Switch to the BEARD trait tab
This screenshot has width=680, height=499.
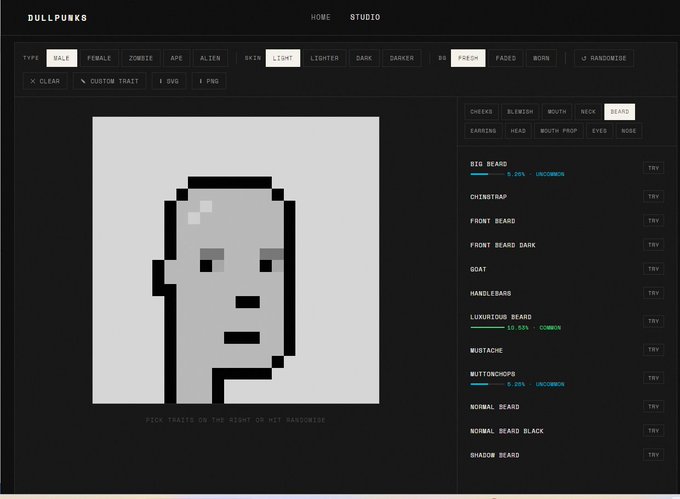coord(619,112)
